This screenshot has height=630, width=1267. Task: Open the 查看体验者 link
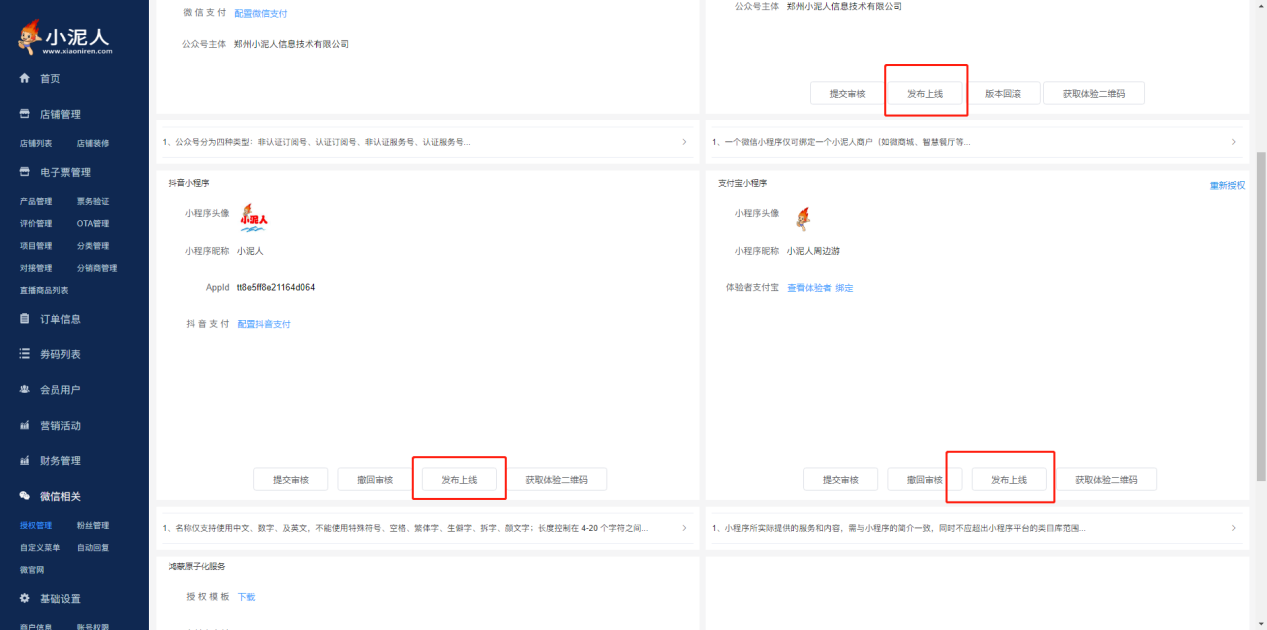coord(809,288)
